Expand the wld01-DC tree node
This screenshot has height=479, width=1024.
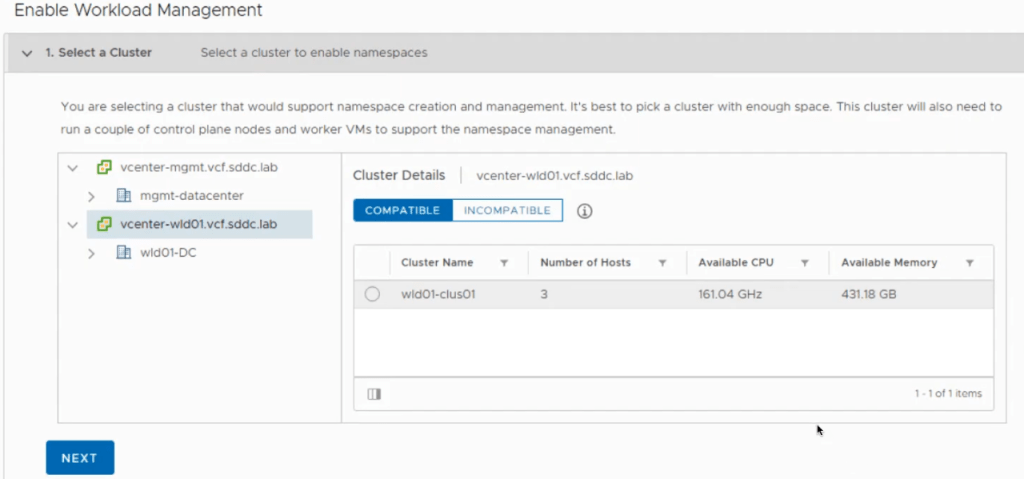[x=91, y=254]
